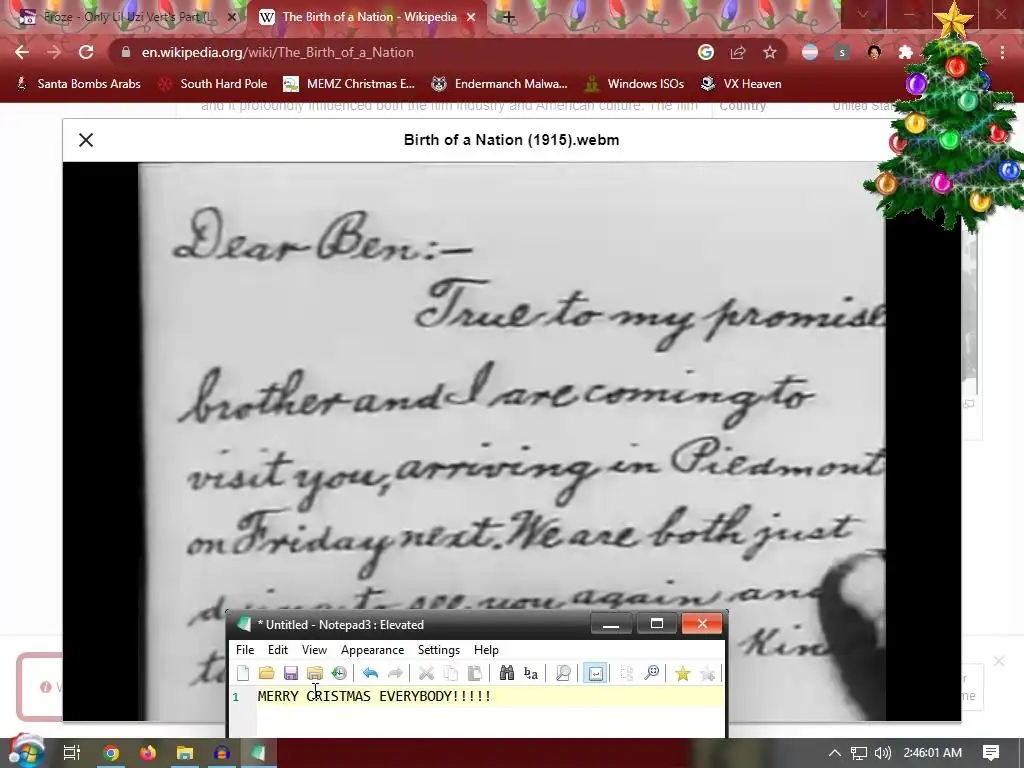Open the MEMZ Christmas bookmark
1024x768 pixels.
click(349, 84)
